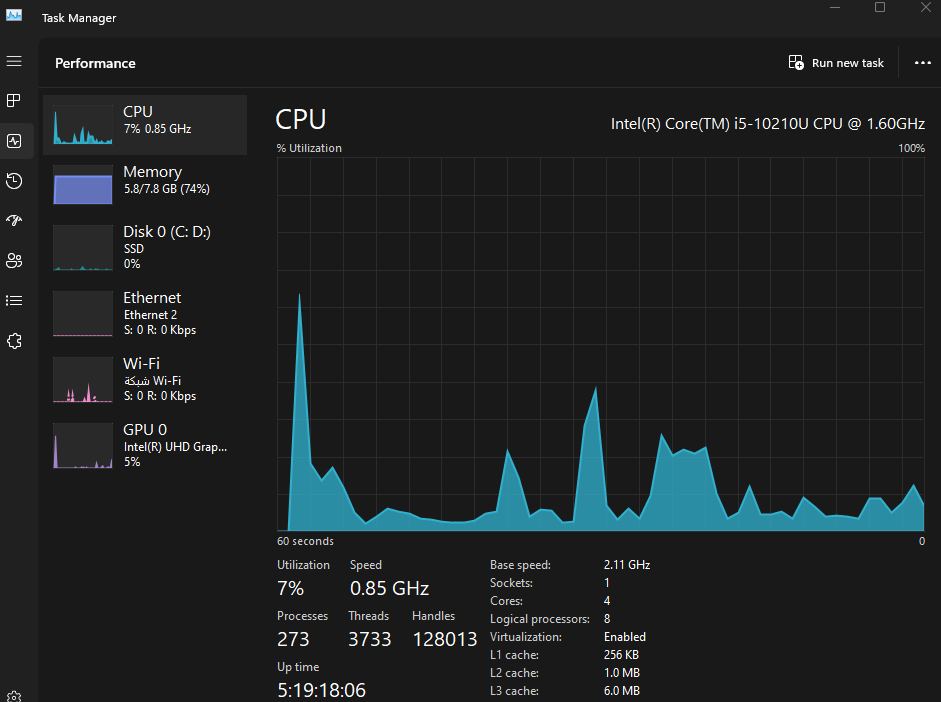Click the L2 cache value 1.0 MB
This screenshot has width=941, height=702.
point(622,673)
